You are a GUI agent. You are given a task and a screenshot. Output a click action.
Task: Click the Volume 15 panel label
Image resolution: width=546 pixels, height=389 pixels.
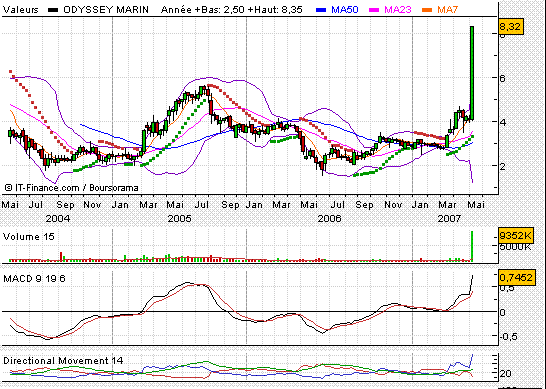[29, 237]
